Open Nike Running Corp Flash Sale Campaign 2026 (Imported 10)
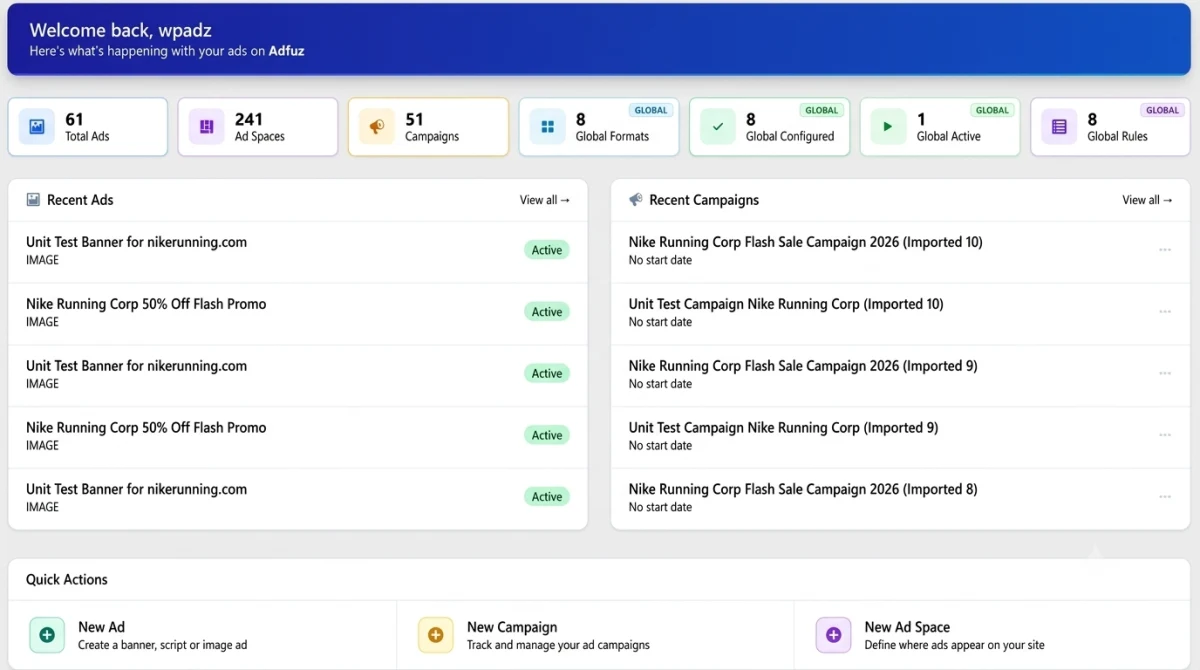The height and width of the screenshot is (670, 1200). coord(805,242)
